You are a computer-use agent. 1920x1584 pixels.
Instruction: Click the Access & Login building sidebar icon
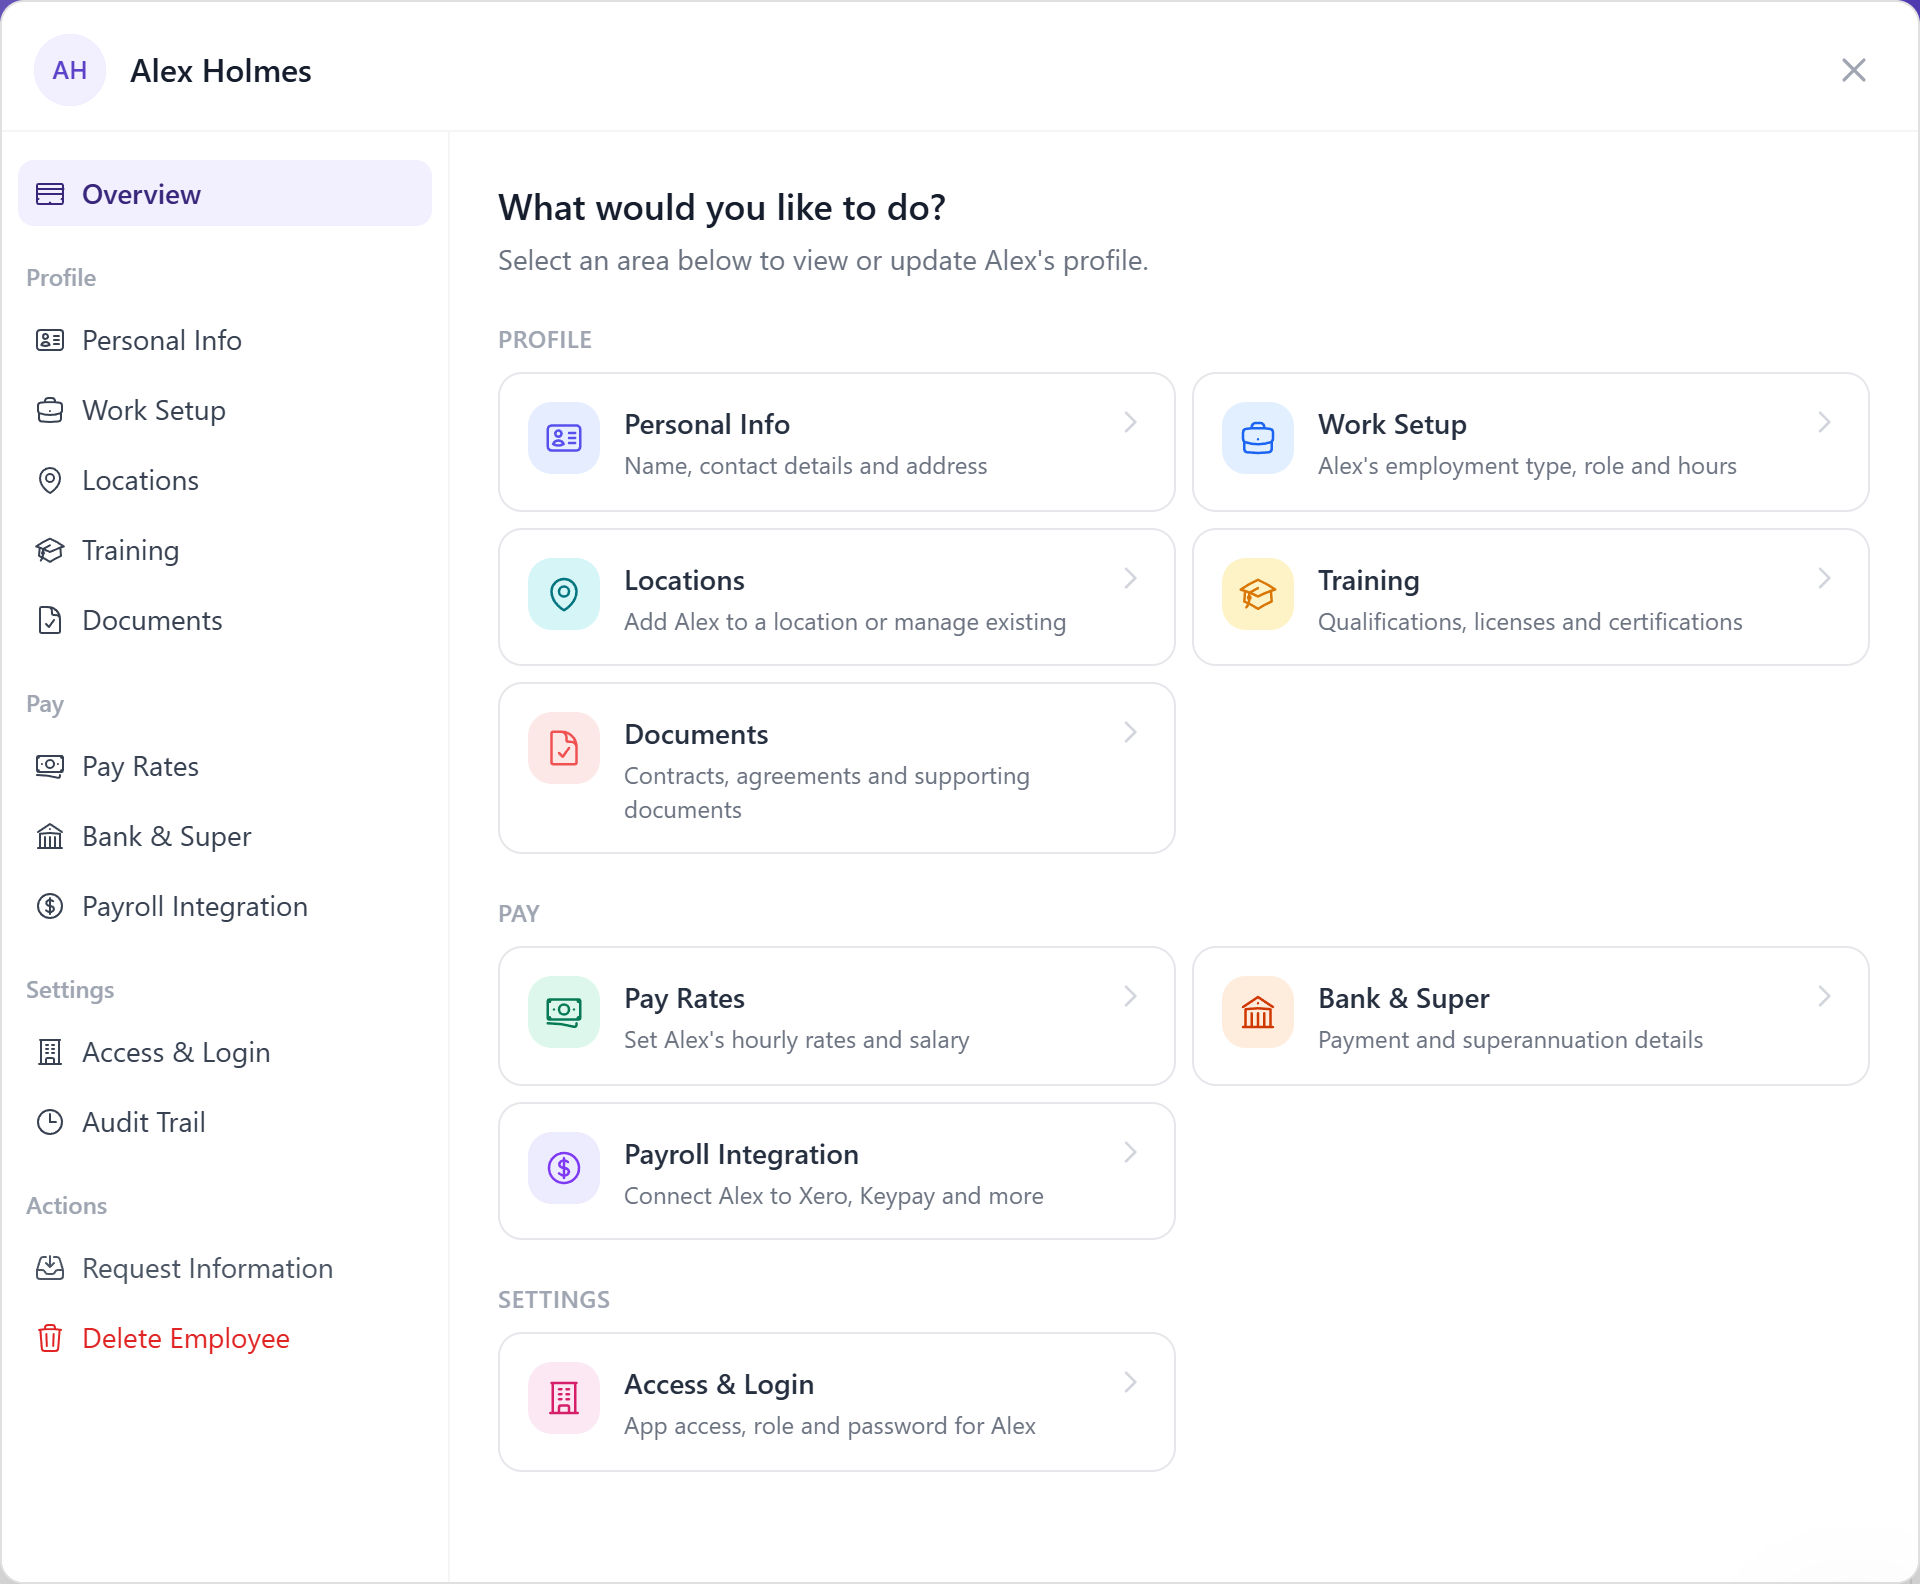[50, 1052]
